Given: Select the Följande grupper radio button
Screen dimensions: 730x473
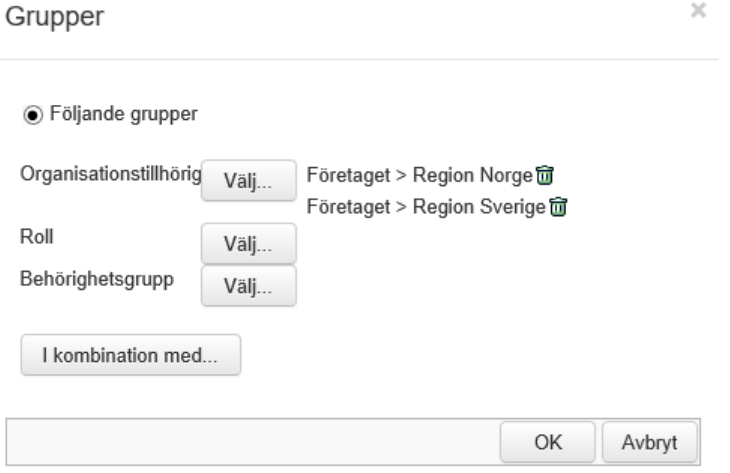Looking at the screenshot, I should tap(33, 115).
